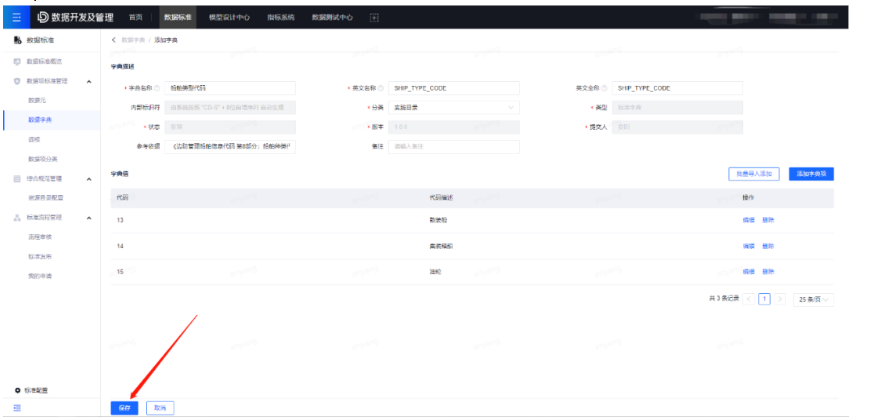Go to next page in pagination
This screenshot has height=420, width=893.
(x=780, y=299)
